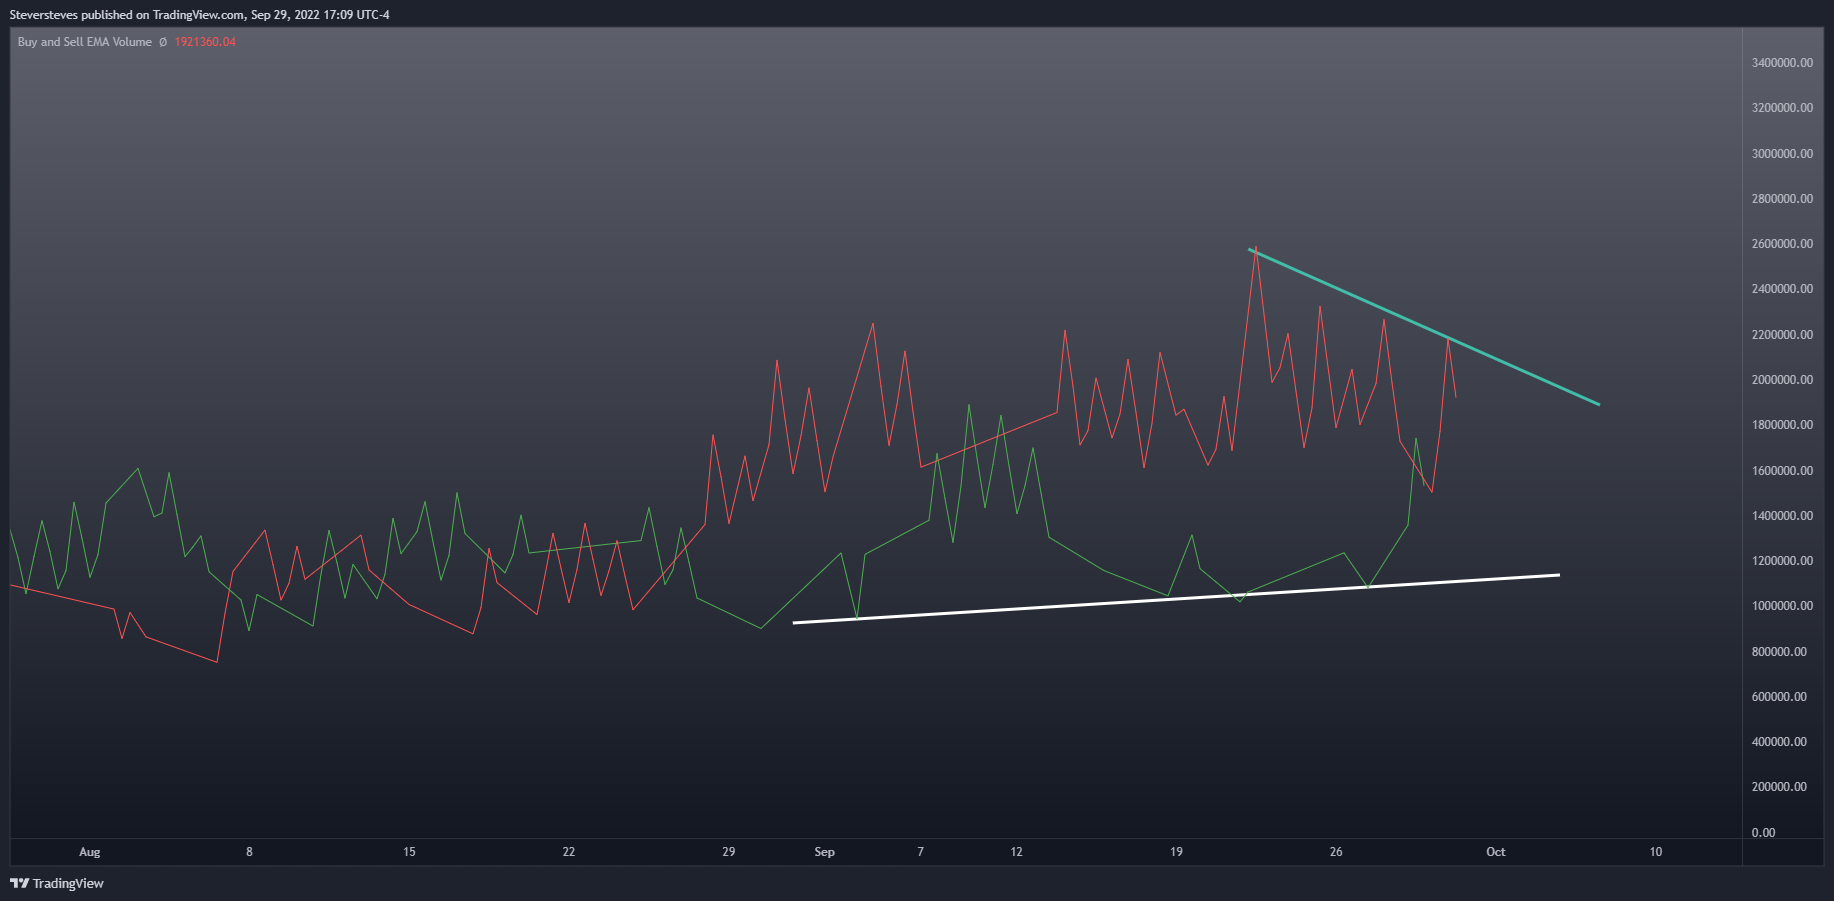Click the 12 date label on time axis

(x=1016, y=852)
